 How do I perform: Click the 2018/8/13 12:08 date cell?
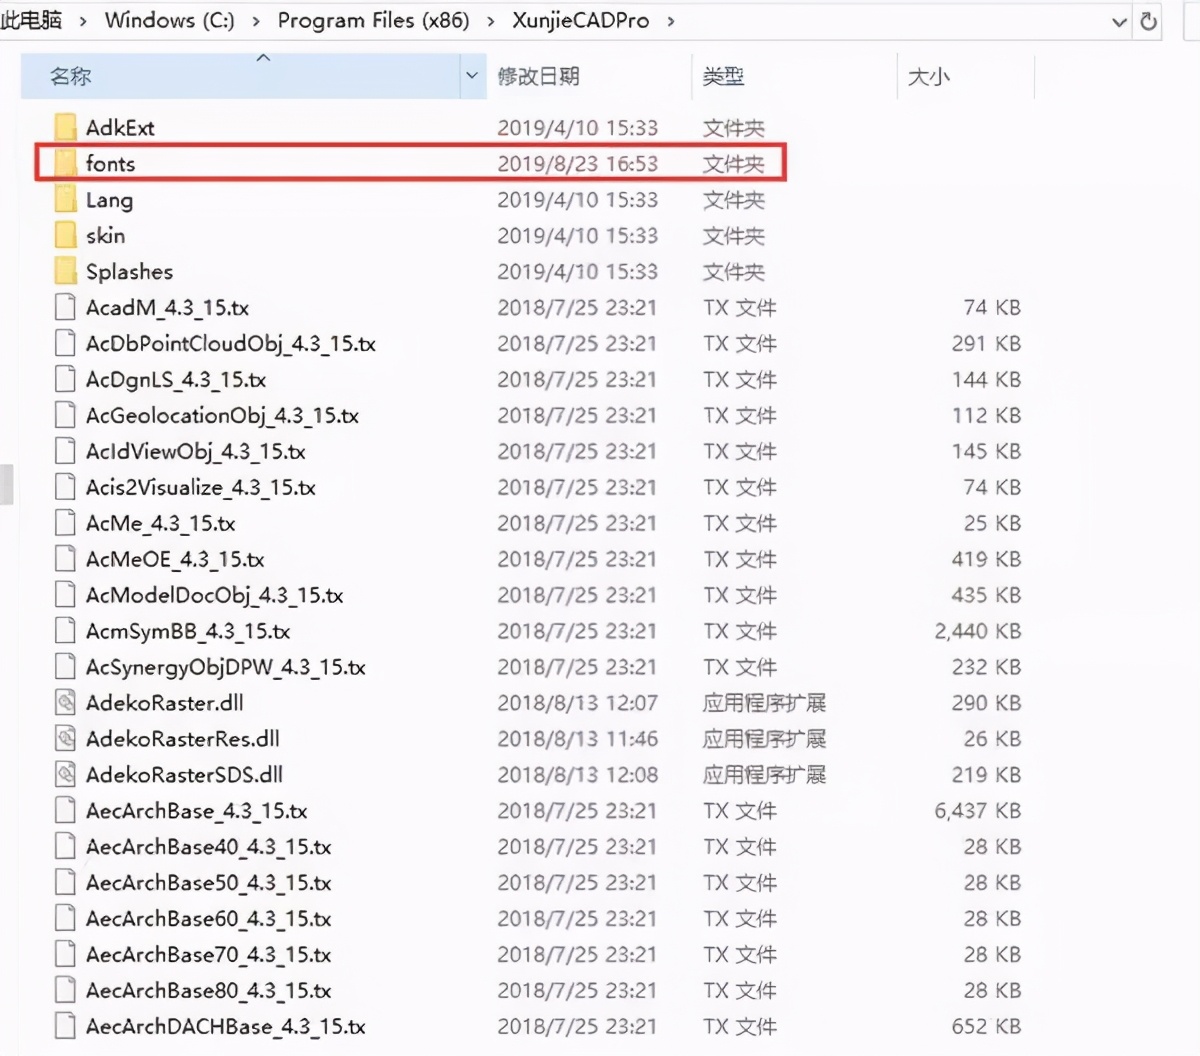click(578, 775)
